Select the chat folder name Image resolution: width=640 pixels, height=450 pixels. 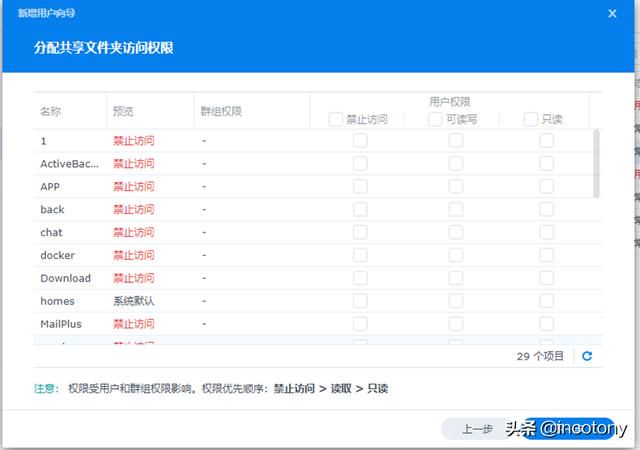[51, 232]
